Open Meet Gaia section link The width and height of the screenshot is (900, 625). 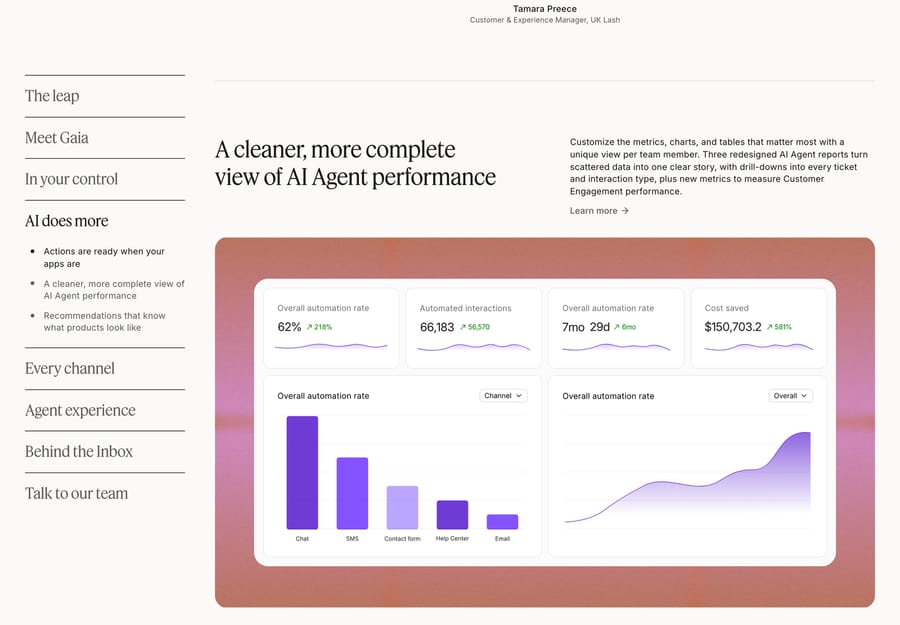click(57, 138)
